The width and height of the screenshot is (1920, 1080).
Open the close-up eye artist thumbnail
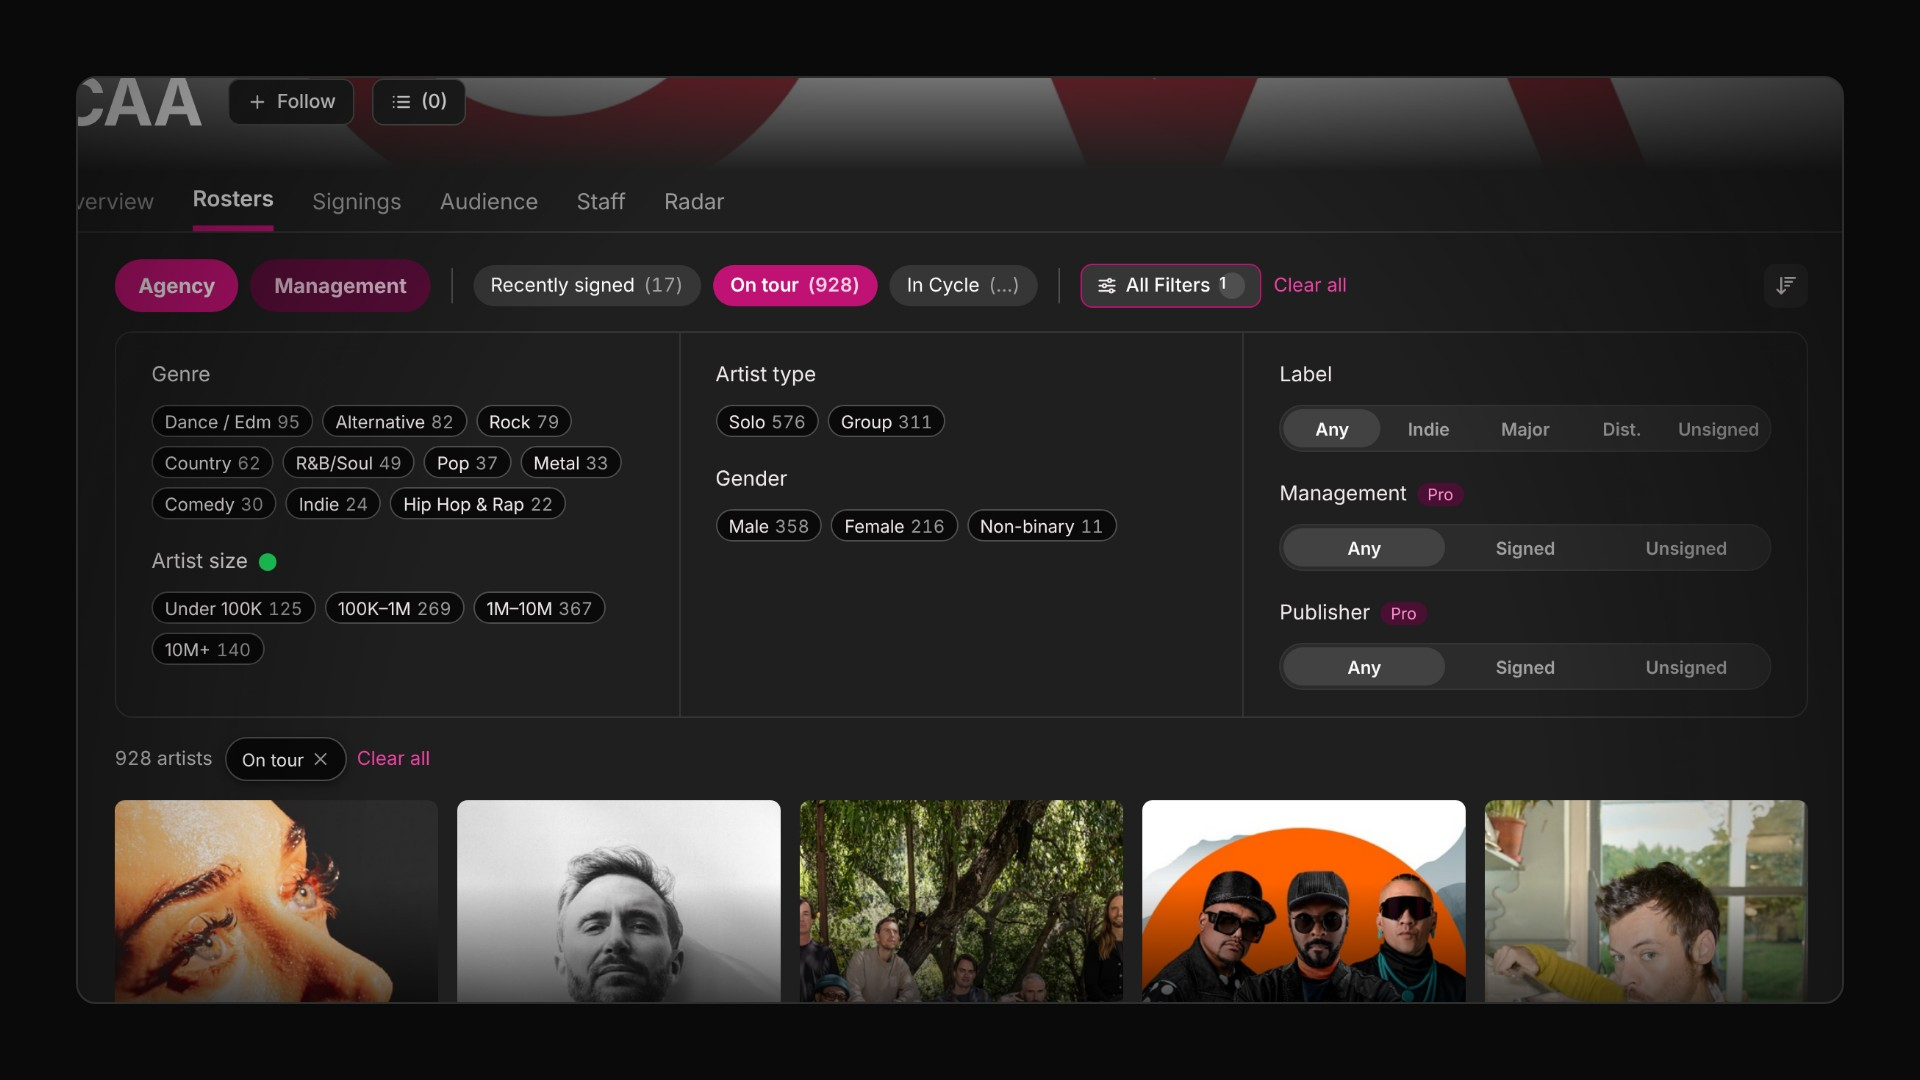276,900
